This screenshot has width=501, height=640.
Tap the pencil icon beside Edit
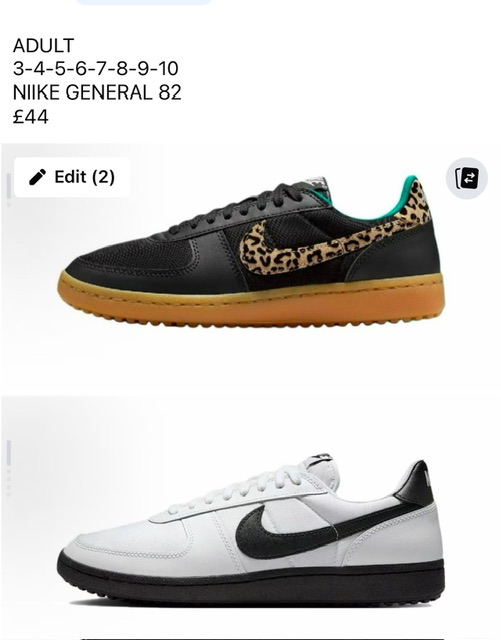[38, 177]
